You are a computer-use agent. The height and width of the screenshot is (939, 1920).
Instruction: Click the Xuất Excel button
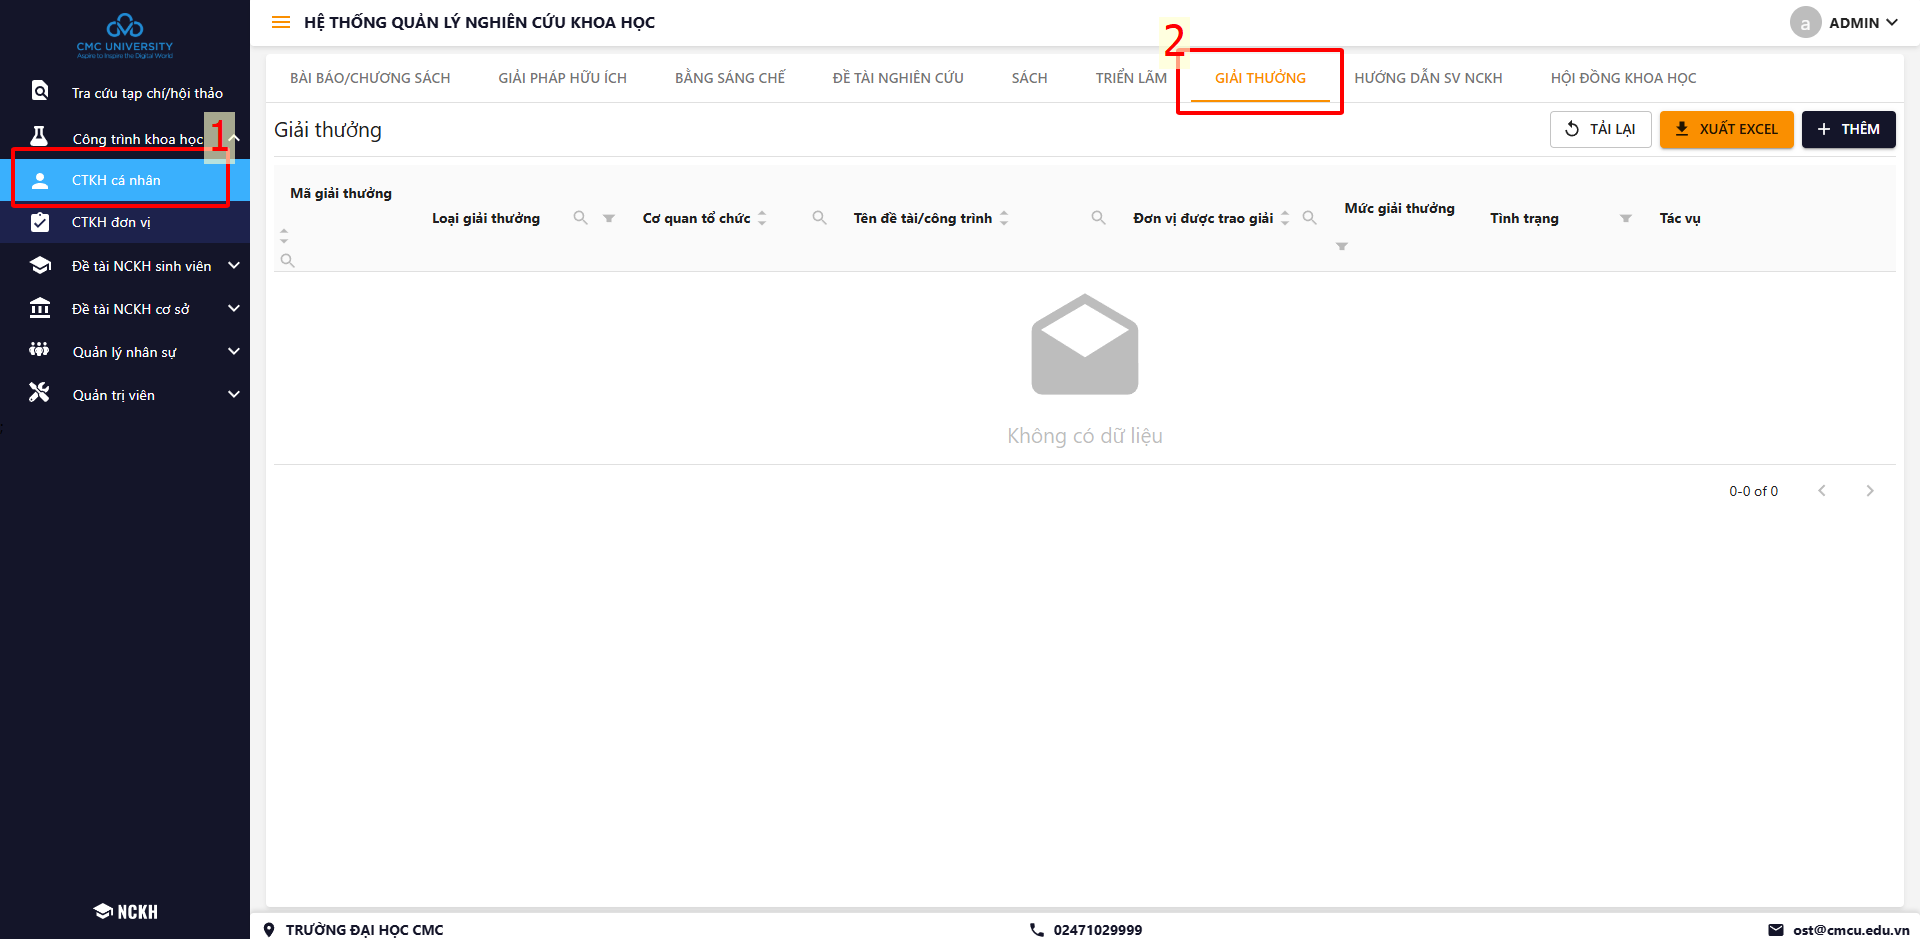coord(1726,129)
